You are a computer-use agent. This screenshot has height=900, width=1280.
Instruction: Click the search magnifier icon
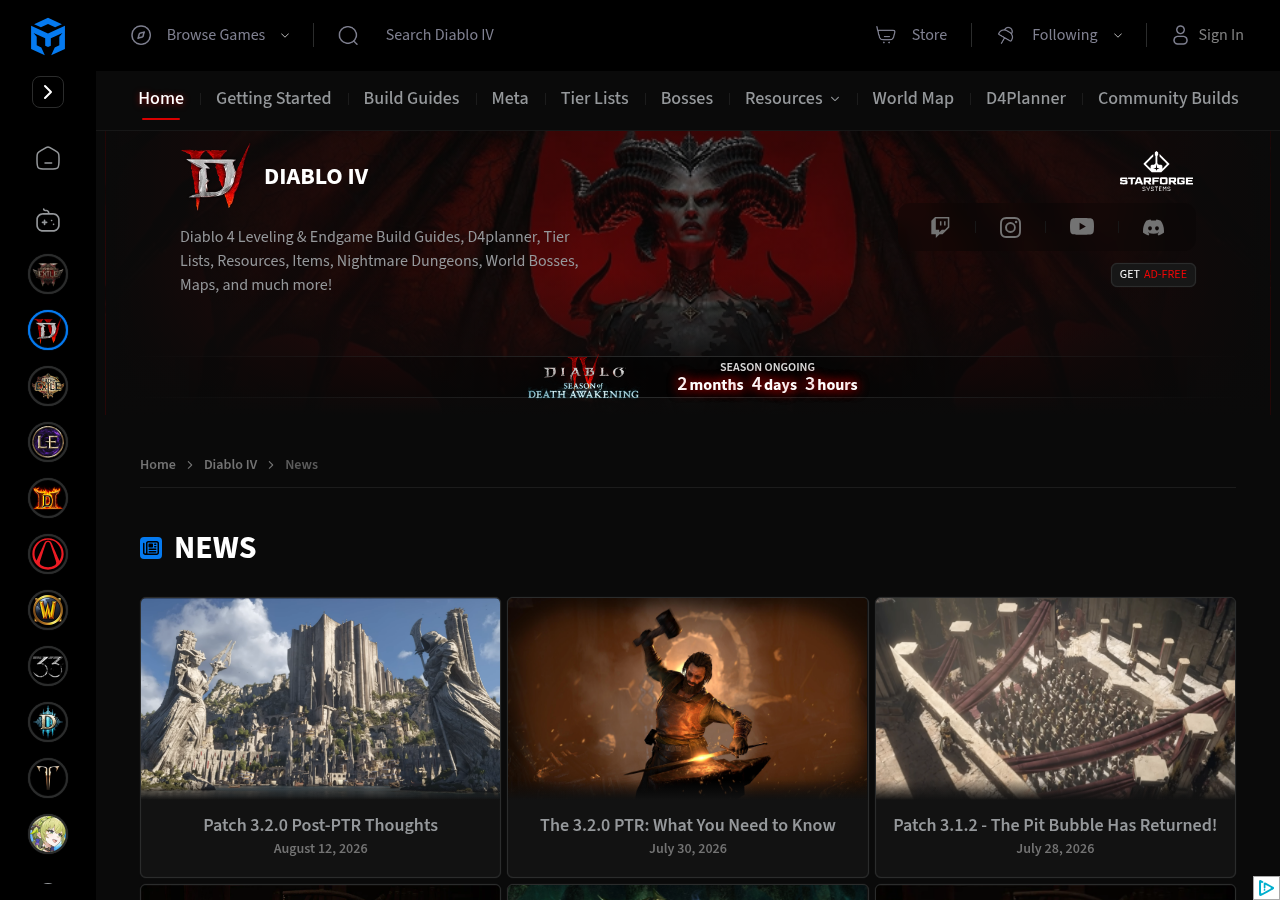(348, 35)
